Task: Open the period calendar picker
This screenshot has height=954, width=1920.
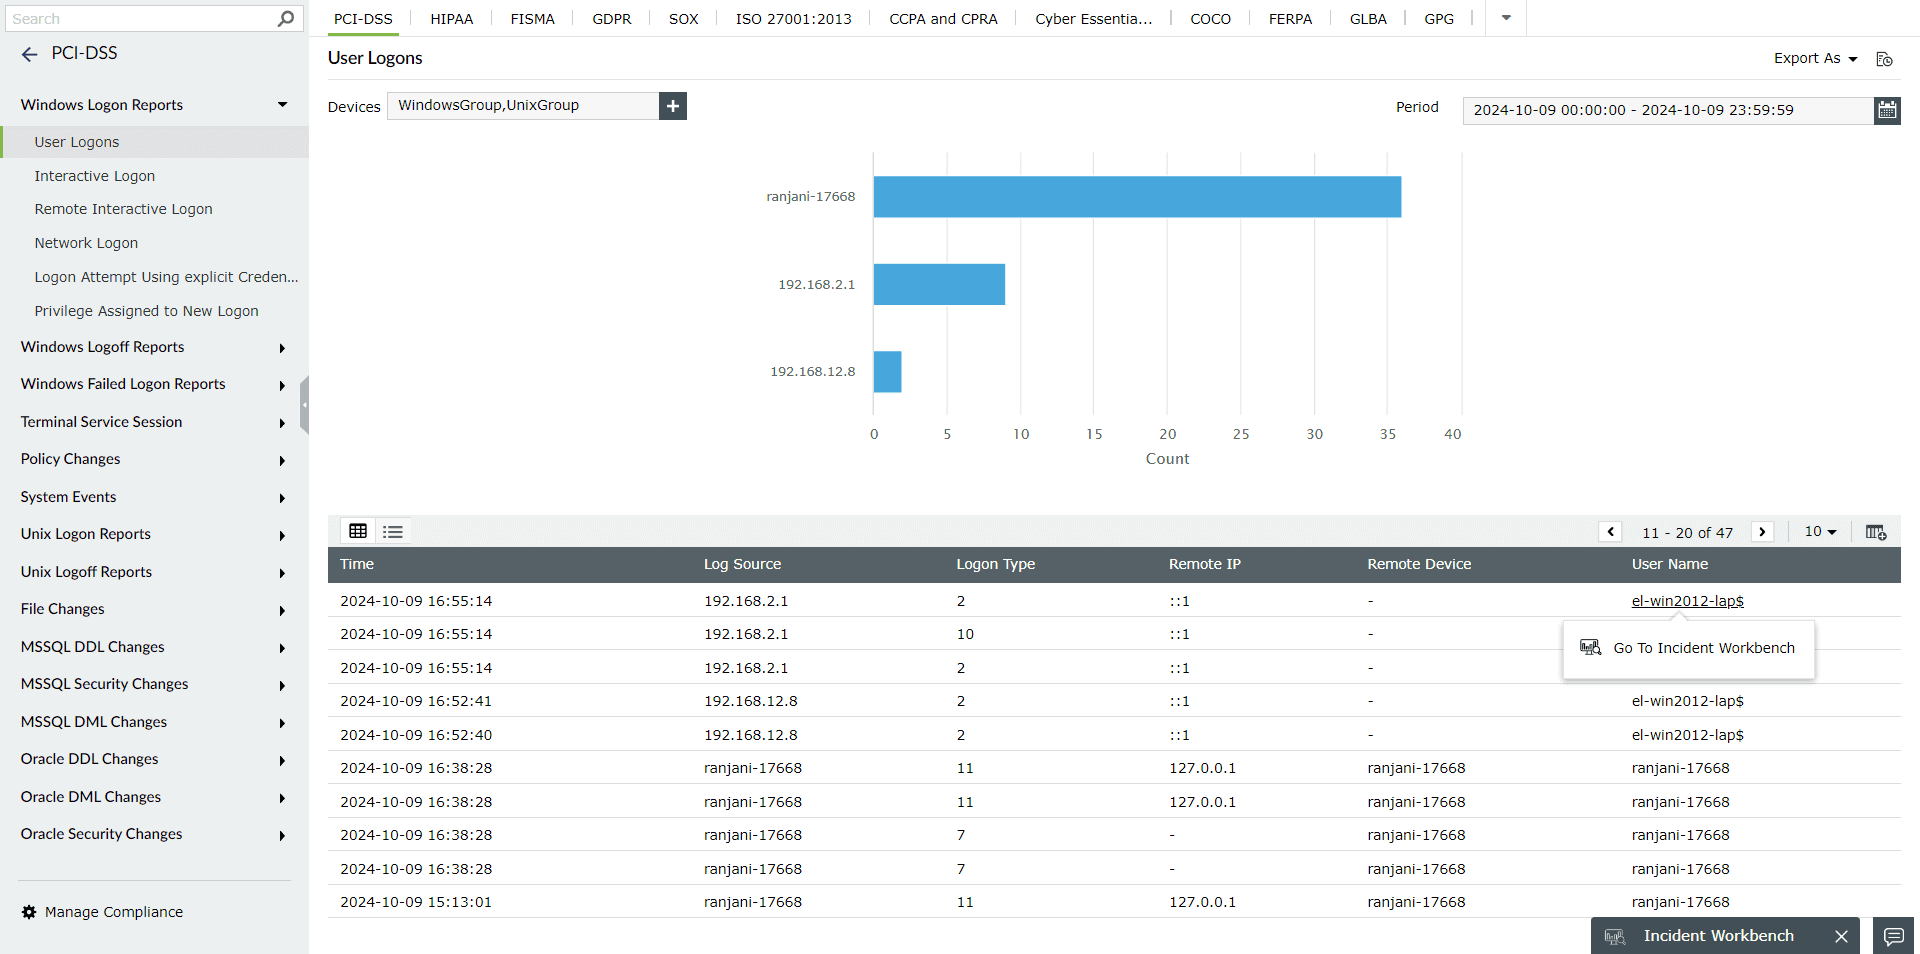Action: click(x=1887, y=110)
